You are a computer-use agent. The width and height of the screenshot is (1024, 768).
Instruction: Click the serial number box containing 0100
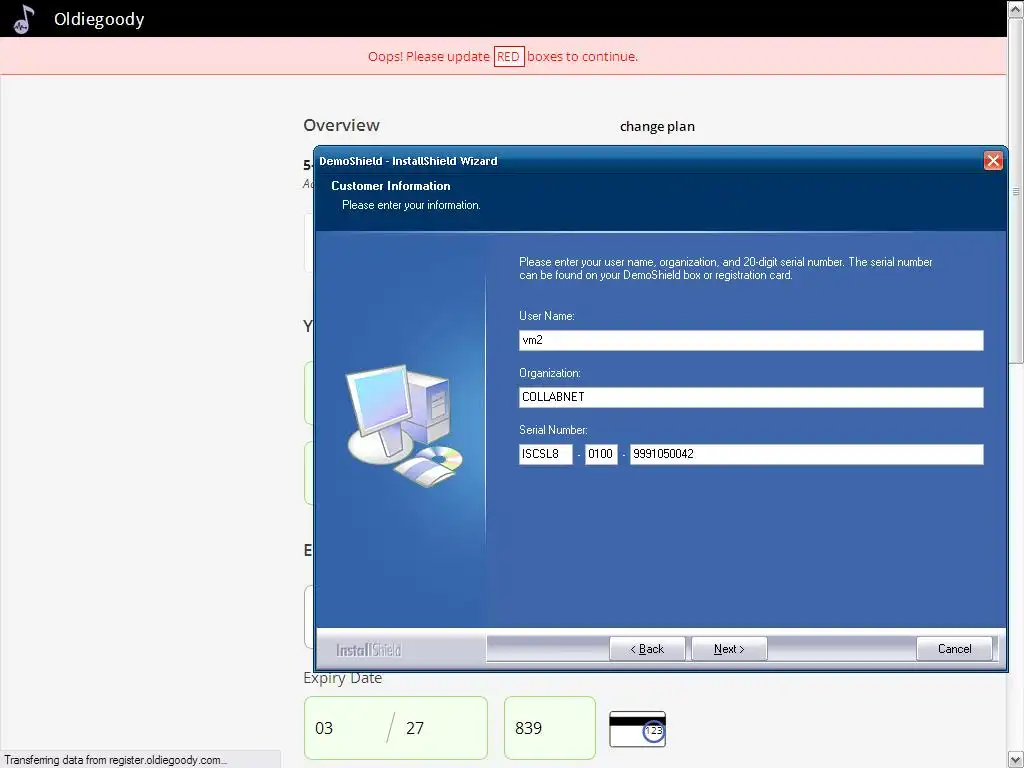coord(601,454)
